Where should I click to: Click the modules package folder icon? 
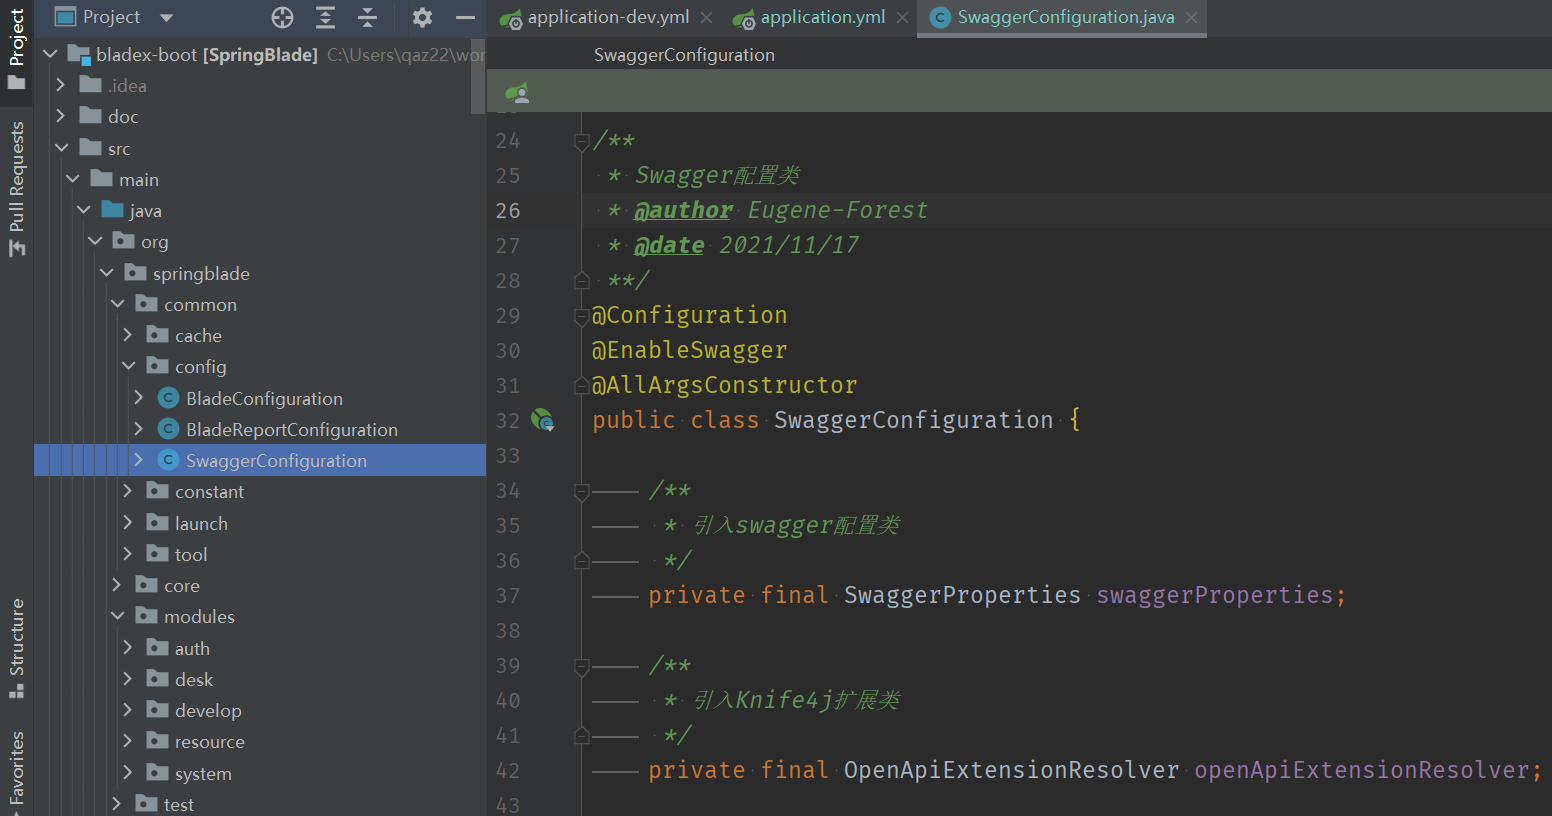click(x=146, y=616)
